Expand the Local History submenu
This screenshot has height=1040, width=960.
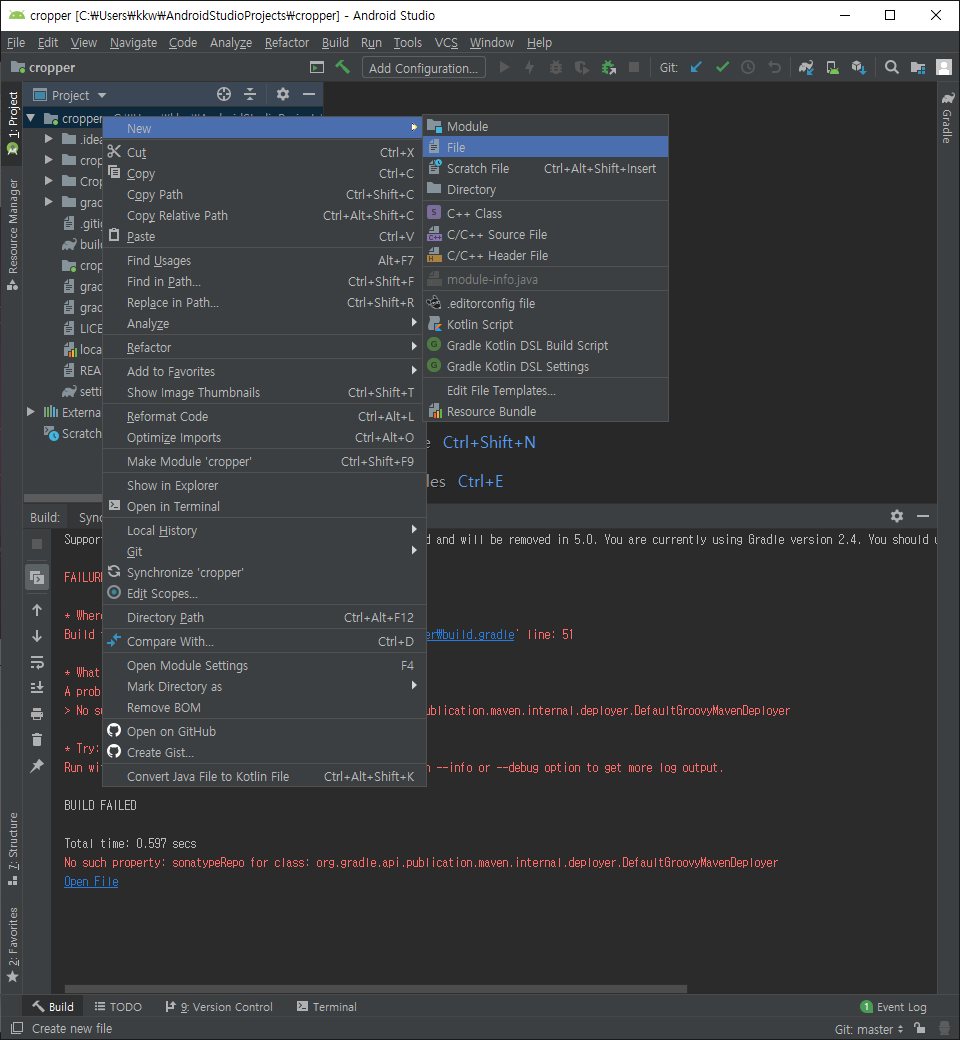[x=264, y=531]
